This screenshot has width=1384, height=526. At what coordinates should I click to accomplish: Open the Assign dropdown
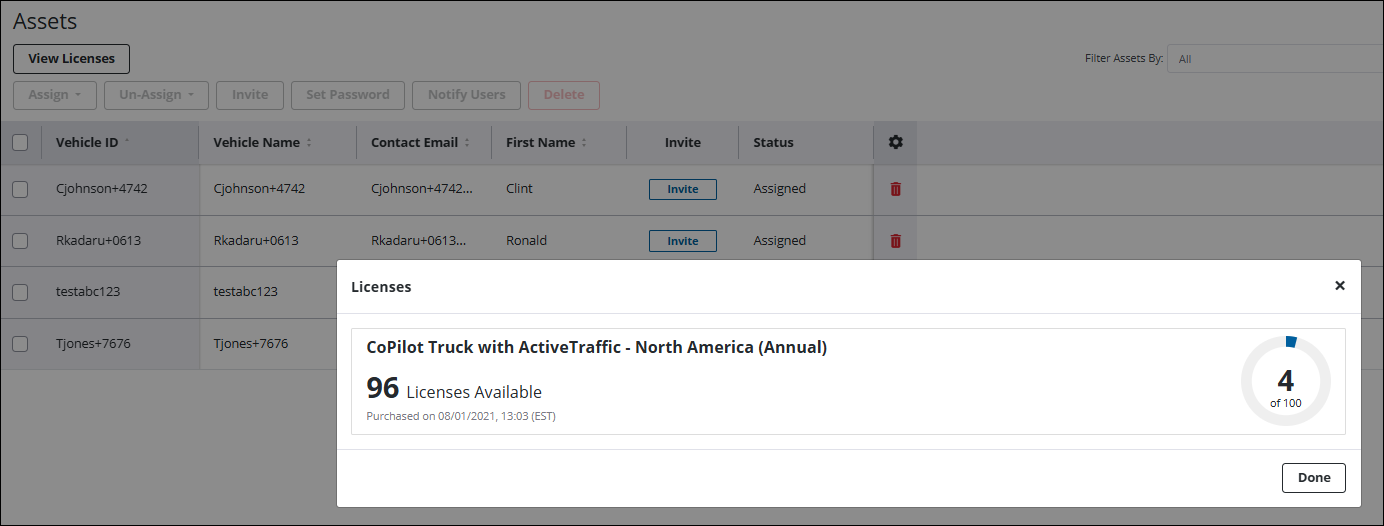click(x=55, y=95)
